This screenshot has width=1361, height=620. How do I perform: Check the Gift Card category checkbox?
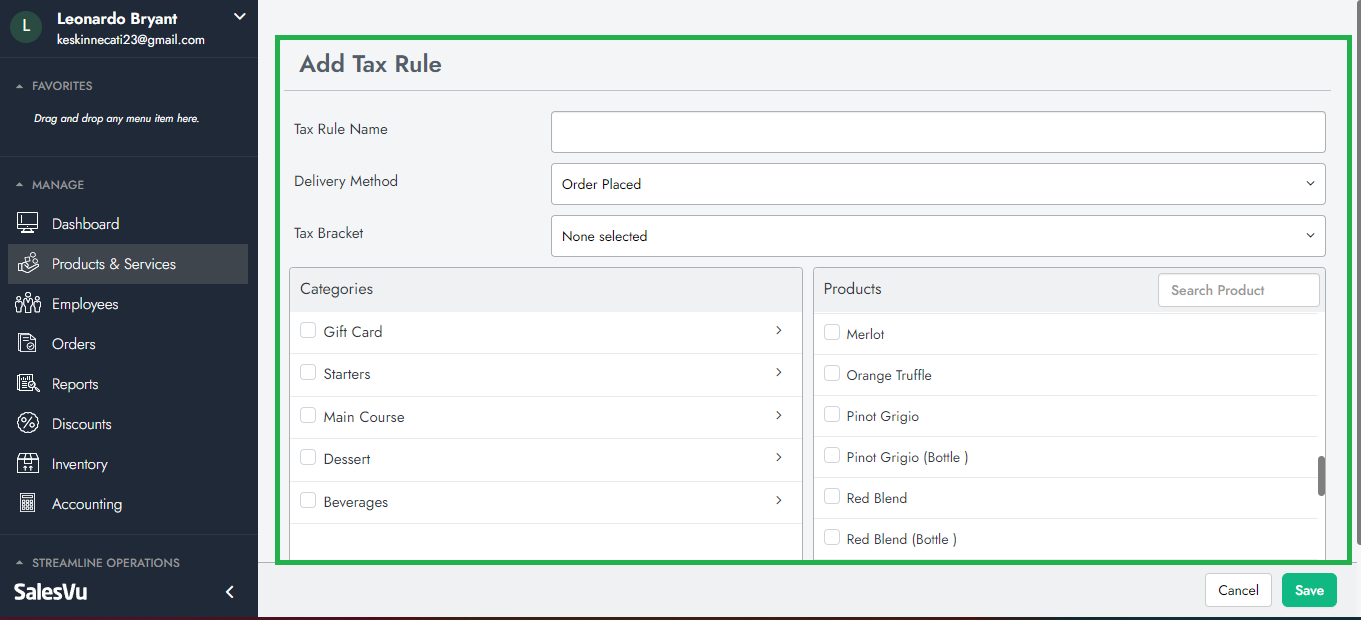pyautogui.click(x=308, y=331)
